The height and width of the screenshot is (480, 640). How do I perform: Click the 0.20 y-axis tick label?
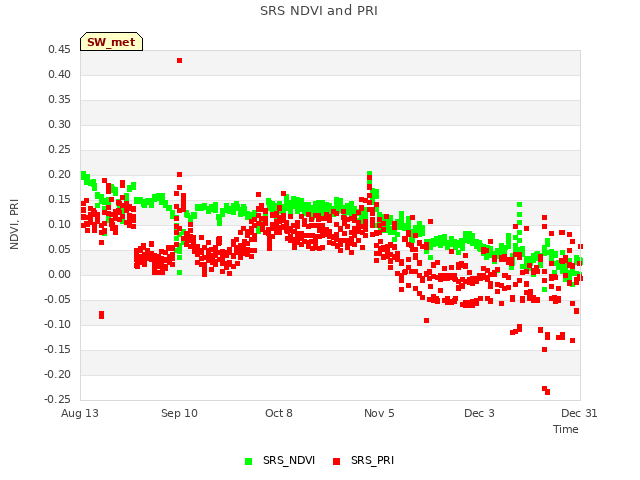[59, 175]
